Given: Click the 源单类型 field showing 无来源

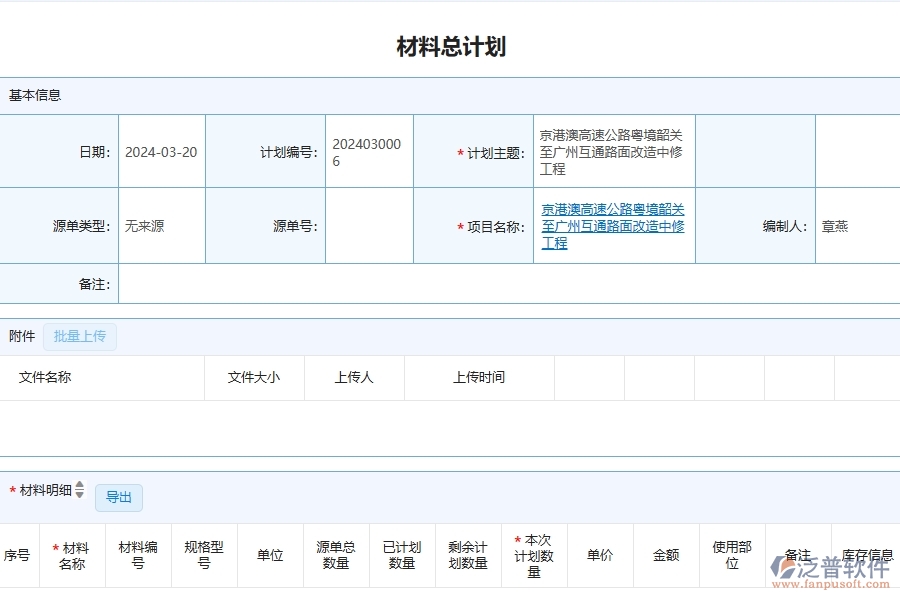Looking at the screenshot, I should pos(162,226).
